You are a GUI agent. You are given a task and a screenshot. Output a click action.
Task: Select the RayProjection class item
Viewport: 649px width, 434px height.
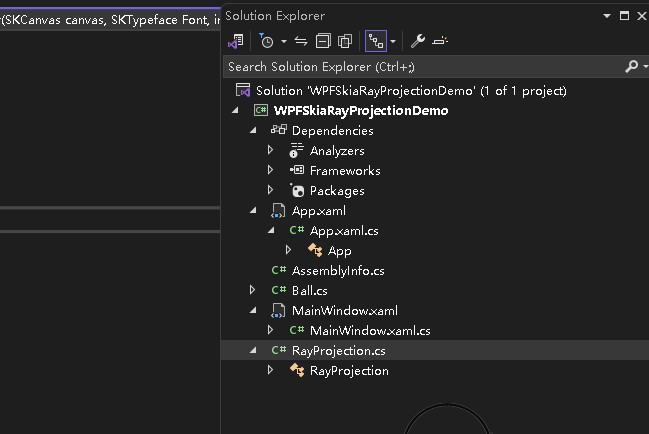[349, 371]
